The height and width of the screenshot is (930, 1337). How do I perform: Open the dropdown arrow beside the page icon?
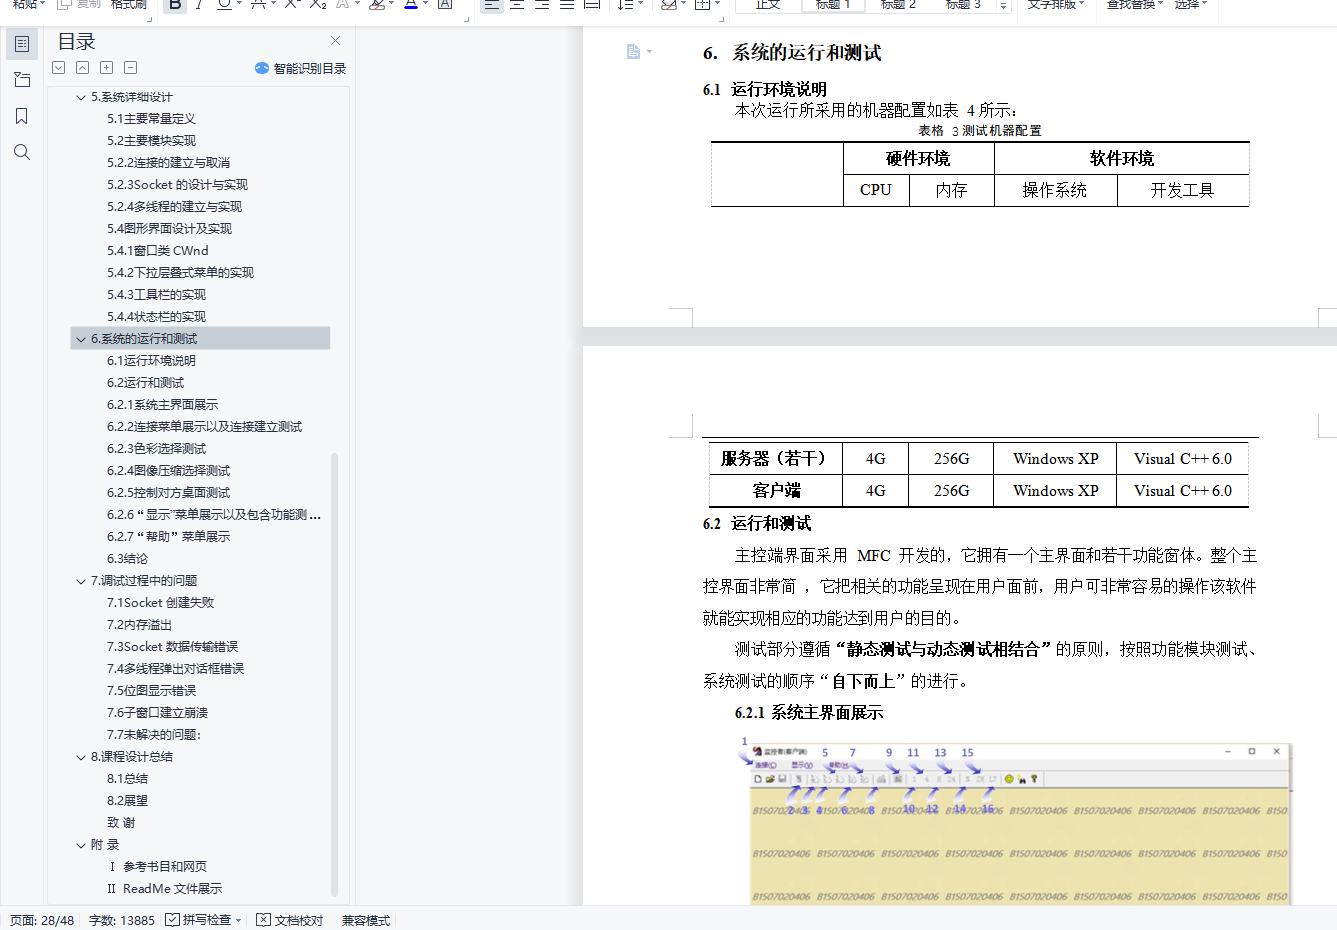[650, 52]
